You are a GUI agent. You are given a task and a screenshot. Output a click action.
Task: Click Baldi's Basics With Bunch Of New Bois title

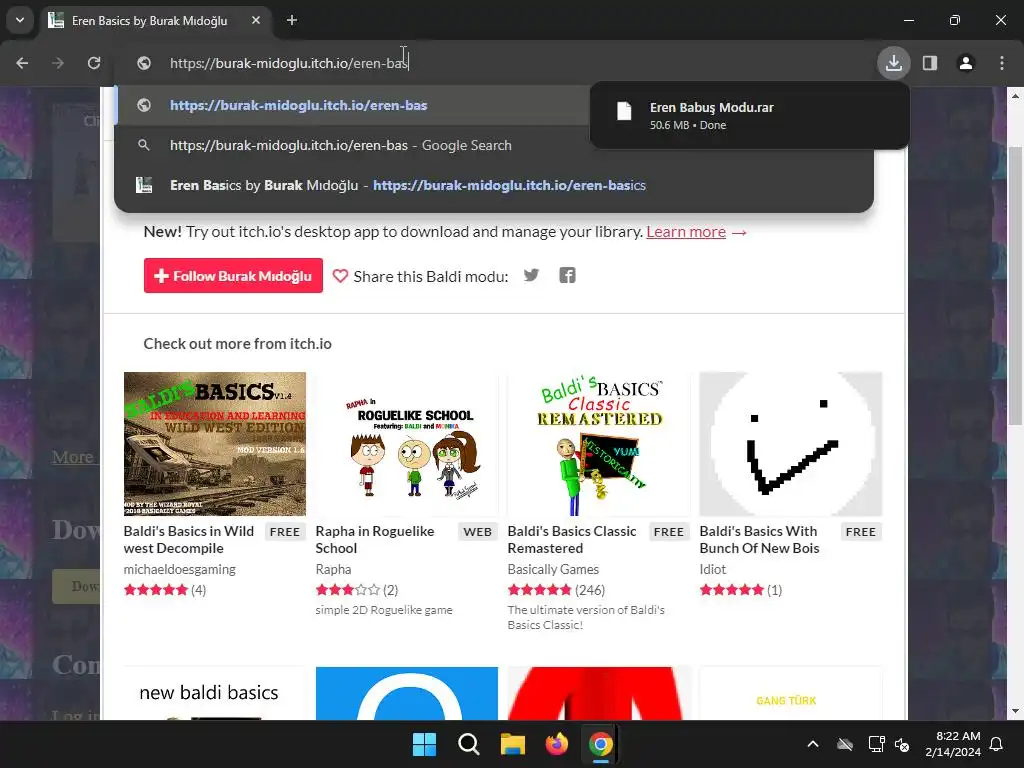coord(760,539)
